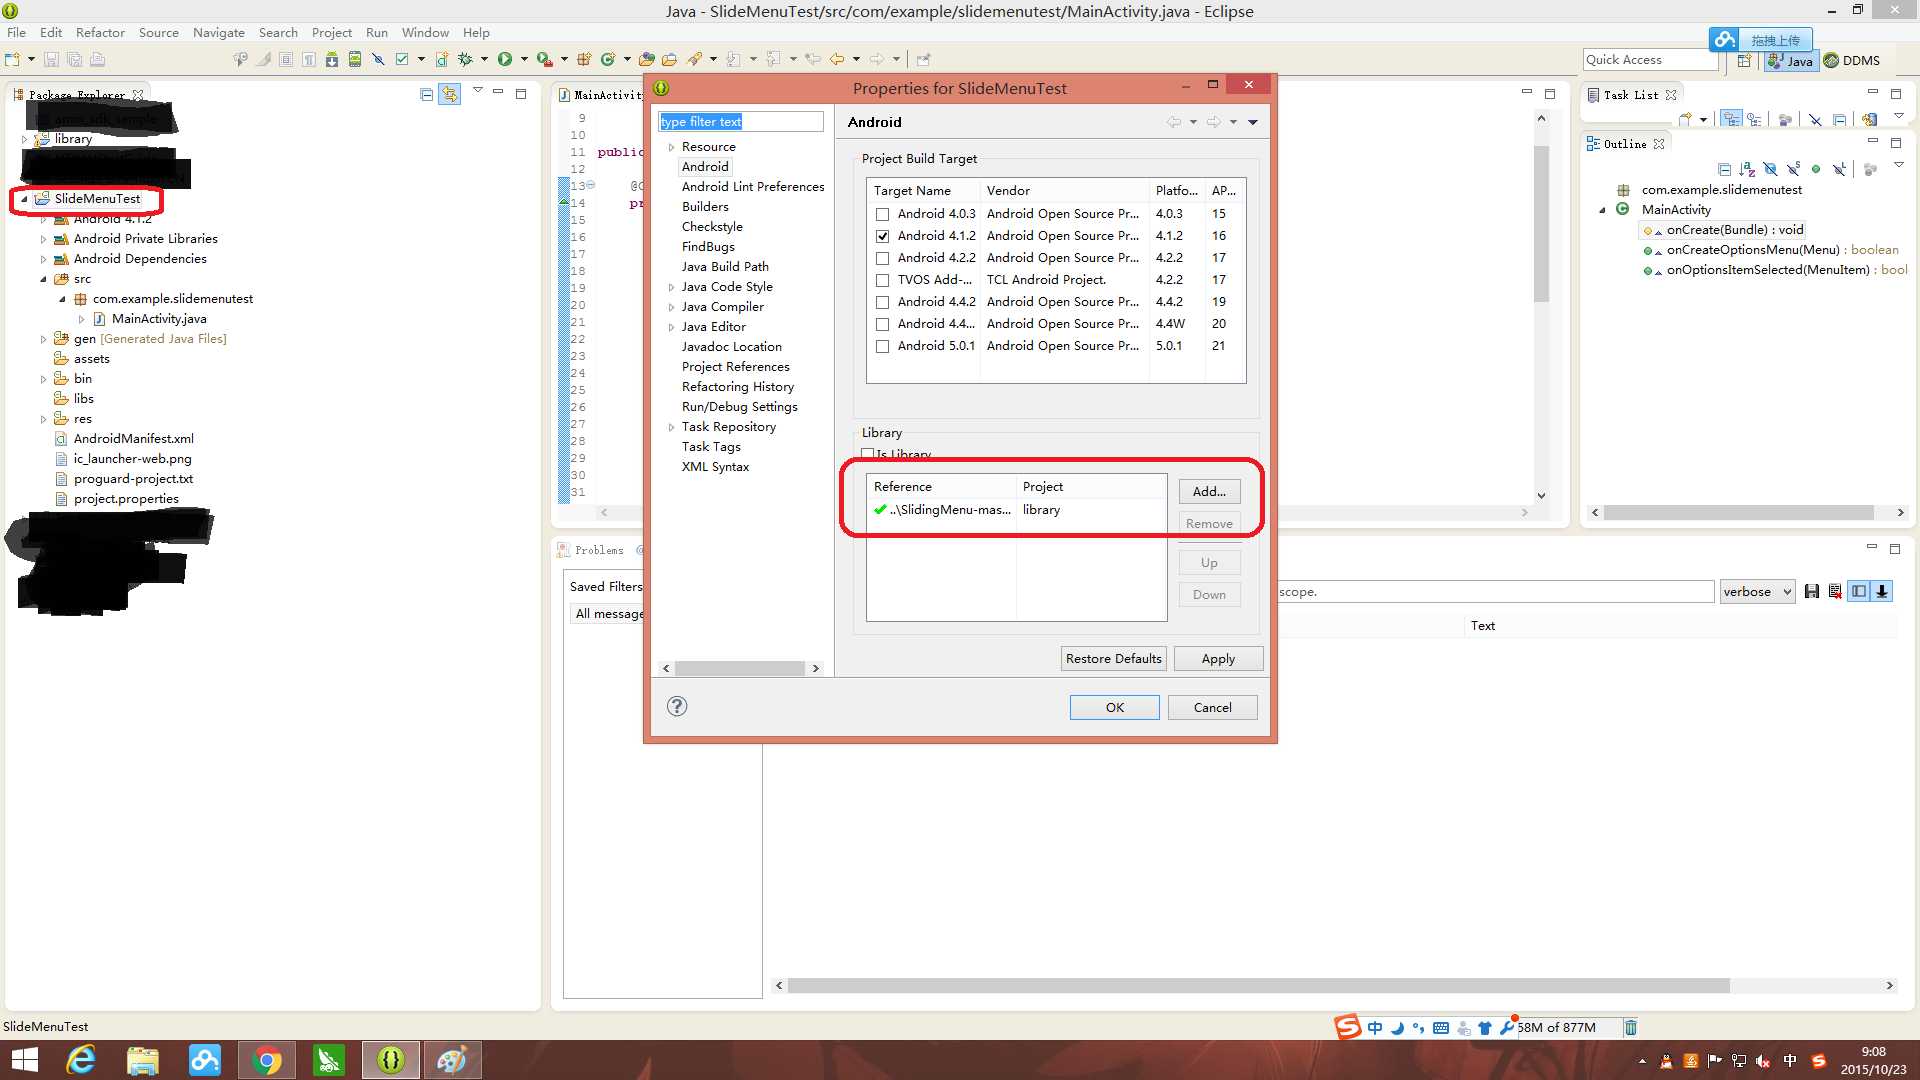Check the Android 4.4W build target
The height and width of the screenshot is (1080, 1920).
(882, 324)
